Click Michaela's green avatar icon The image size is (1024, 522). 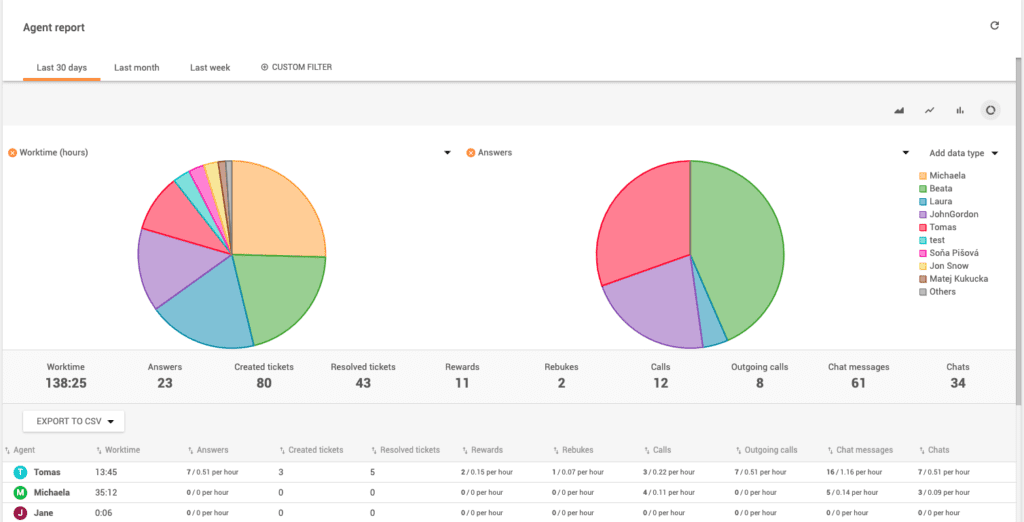[x=20, y=493]
